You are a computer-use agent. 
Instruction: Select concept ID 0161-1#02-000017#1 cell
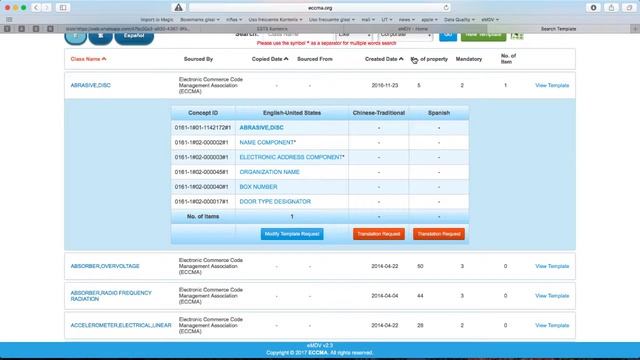tap(203, 202)
